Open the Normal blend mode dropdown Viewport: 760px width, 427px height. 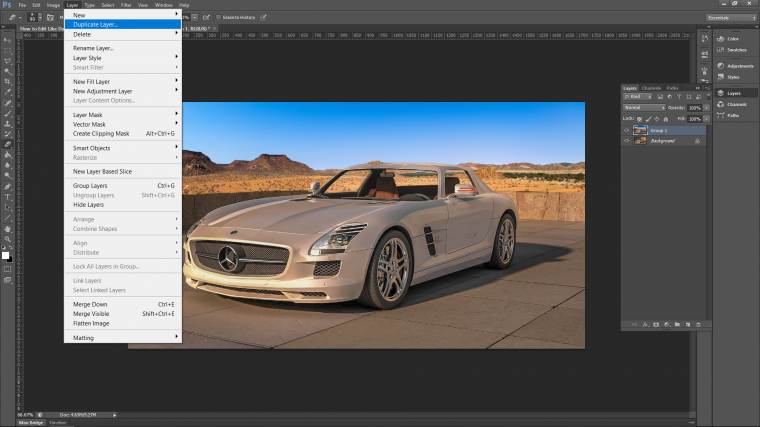click(644, 108)
